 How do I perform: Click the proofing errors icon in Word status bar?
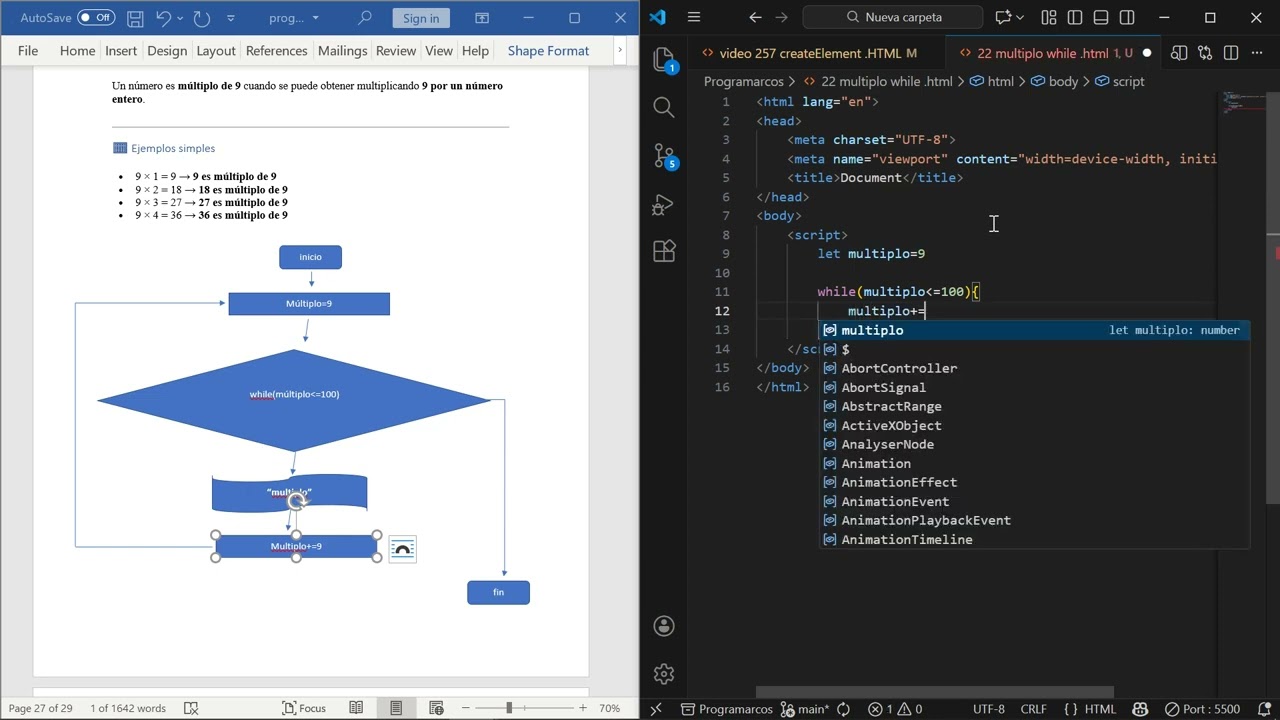190,708
